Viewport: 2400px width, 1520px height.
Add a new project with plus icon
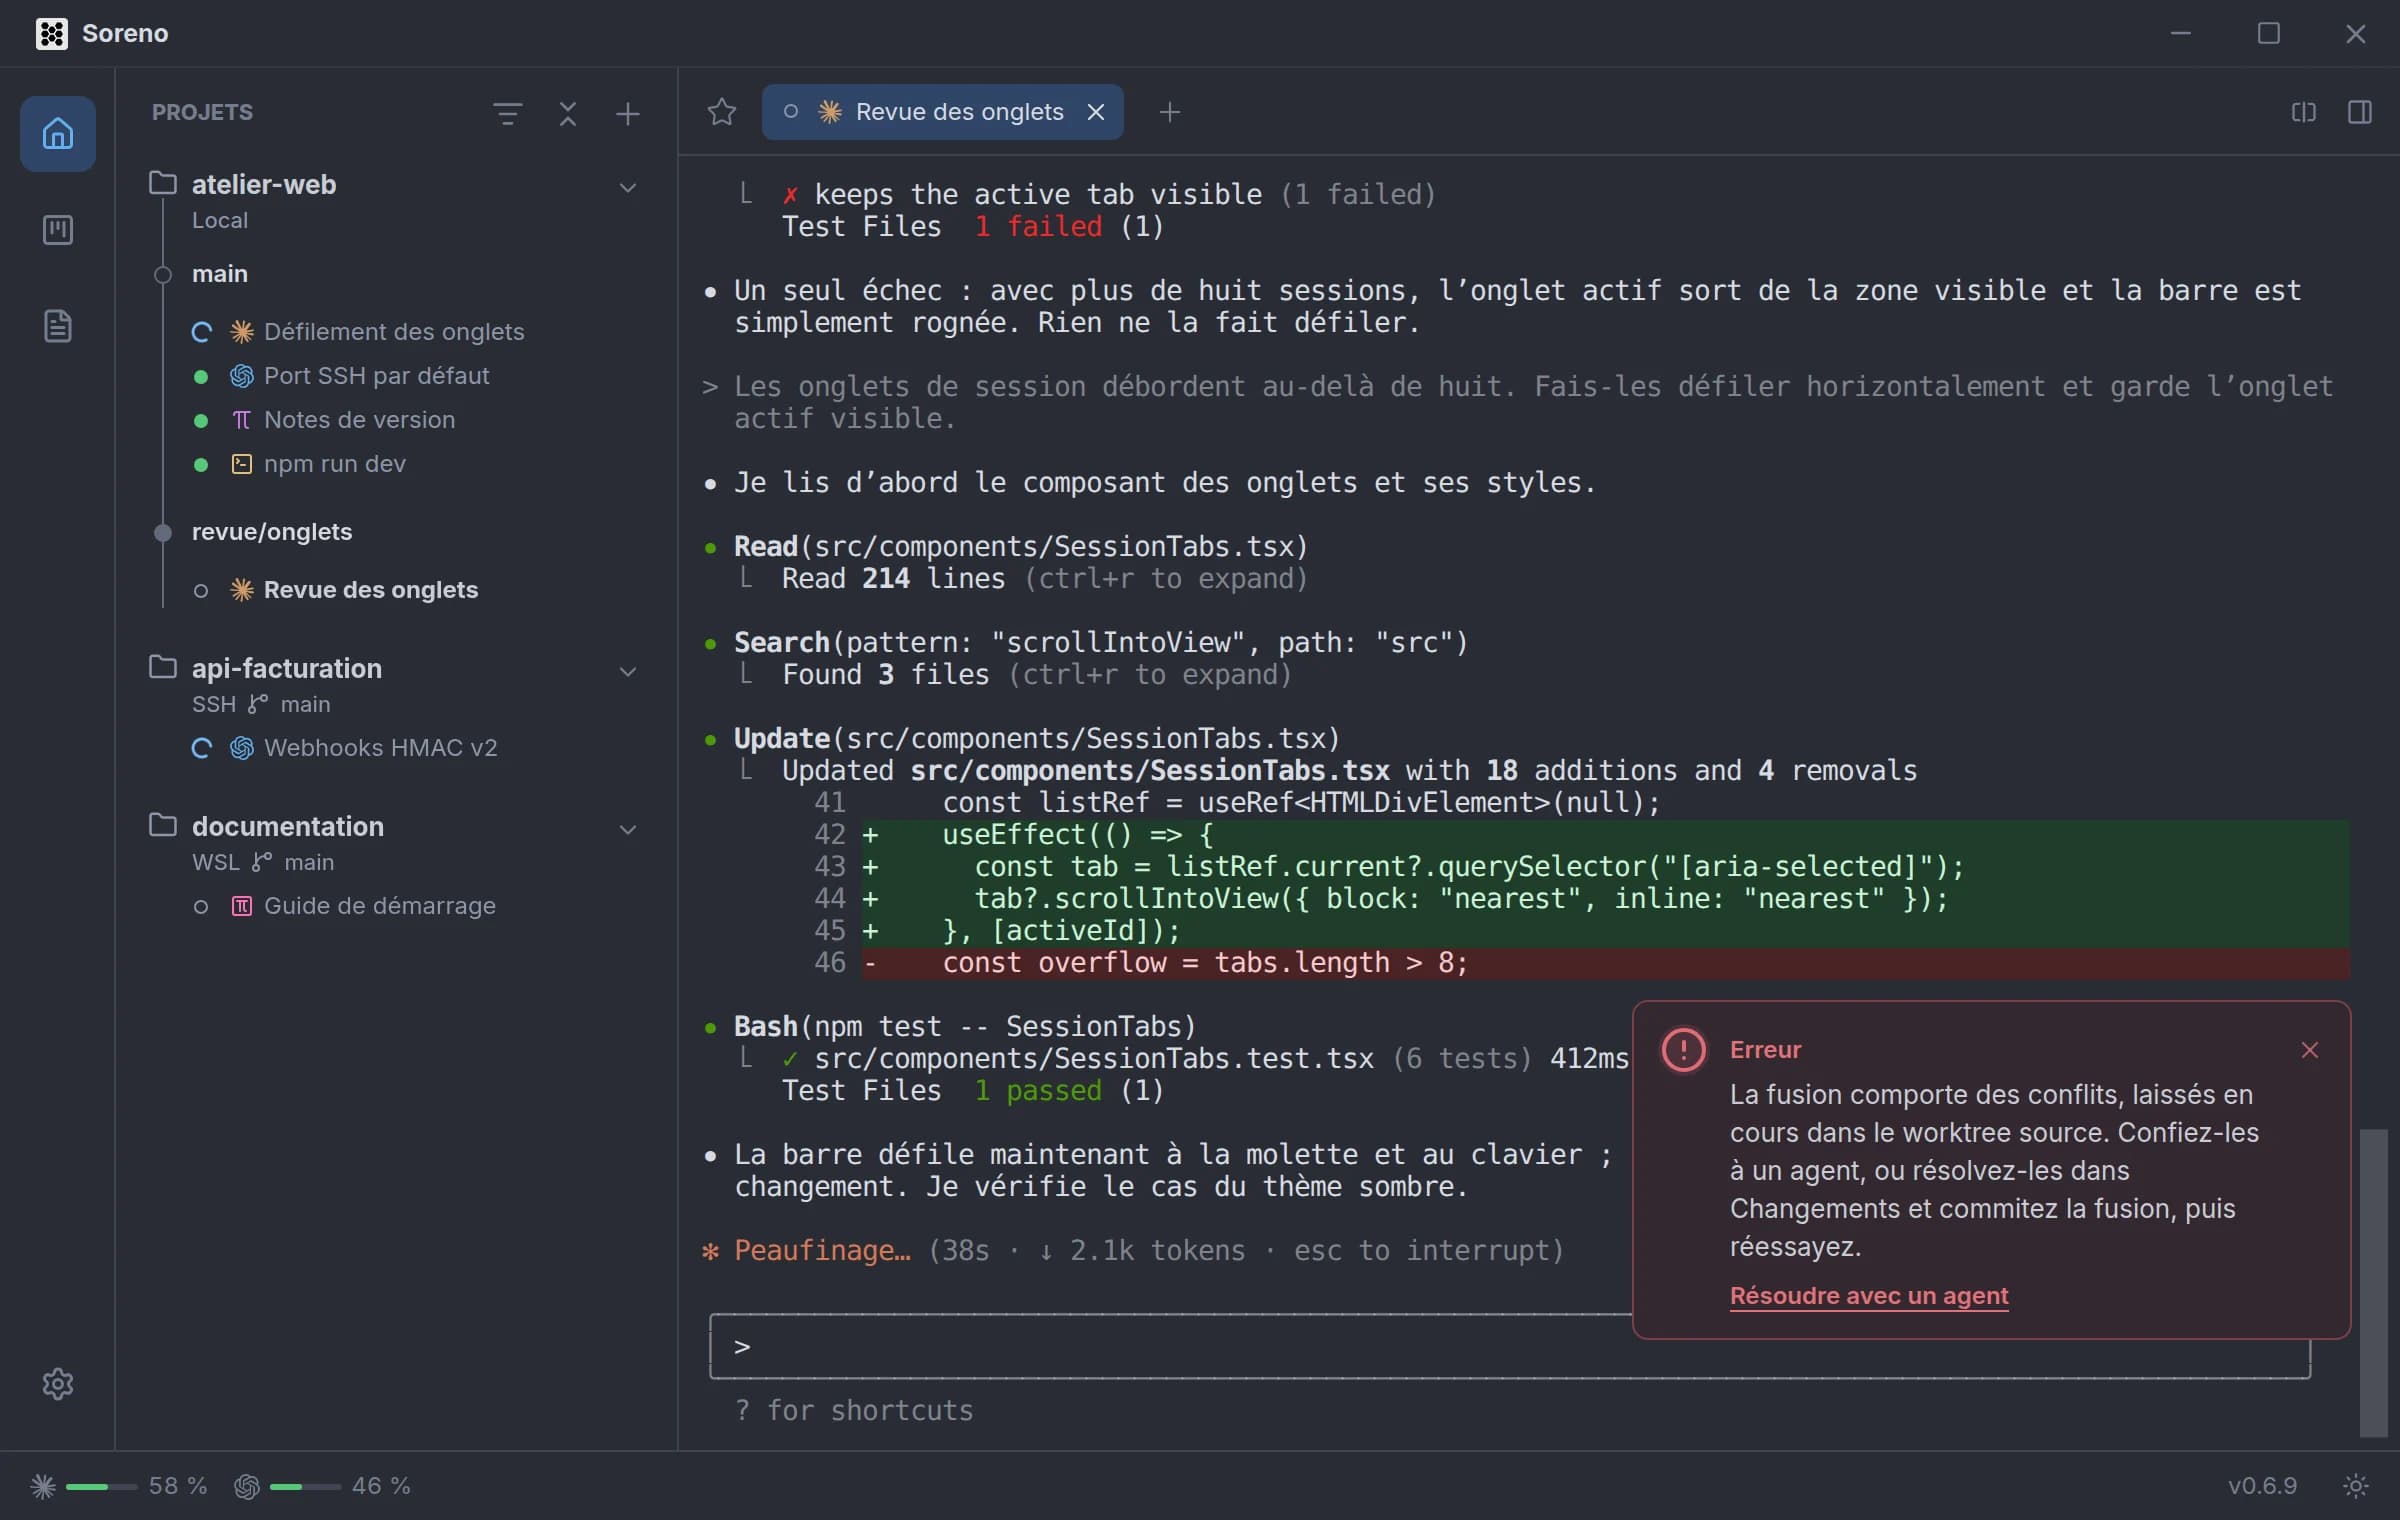click(627, 113)
